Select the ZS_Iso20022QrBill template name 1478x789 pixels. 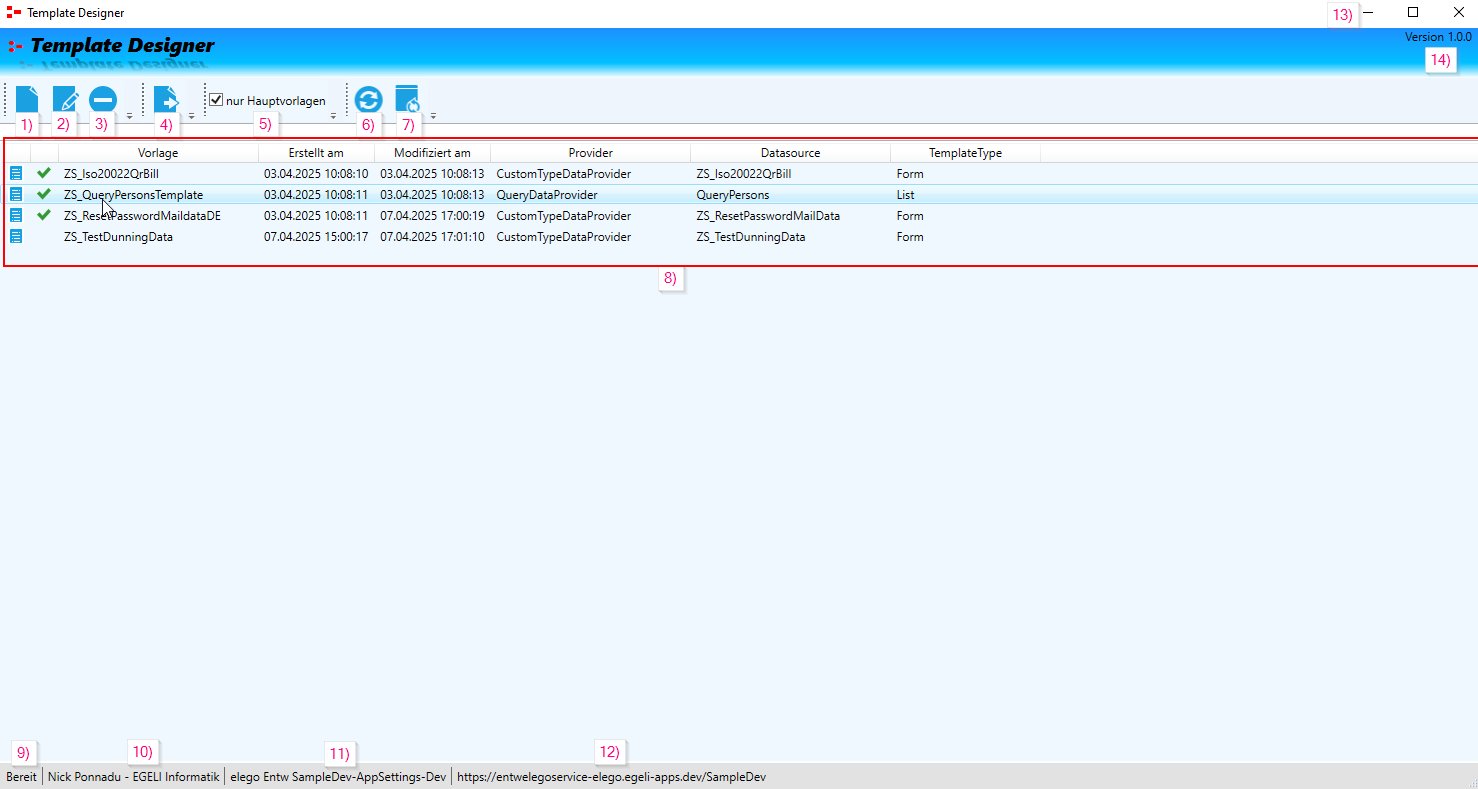click(111, 174)
